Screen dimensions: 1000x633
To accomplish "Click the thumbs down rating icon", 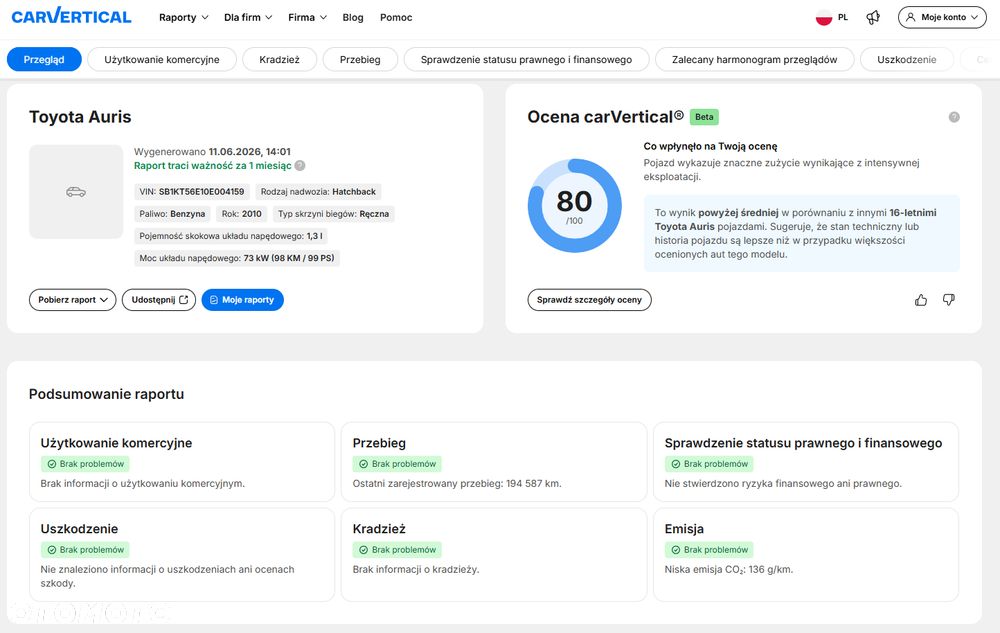I will [x=949, y=300].
